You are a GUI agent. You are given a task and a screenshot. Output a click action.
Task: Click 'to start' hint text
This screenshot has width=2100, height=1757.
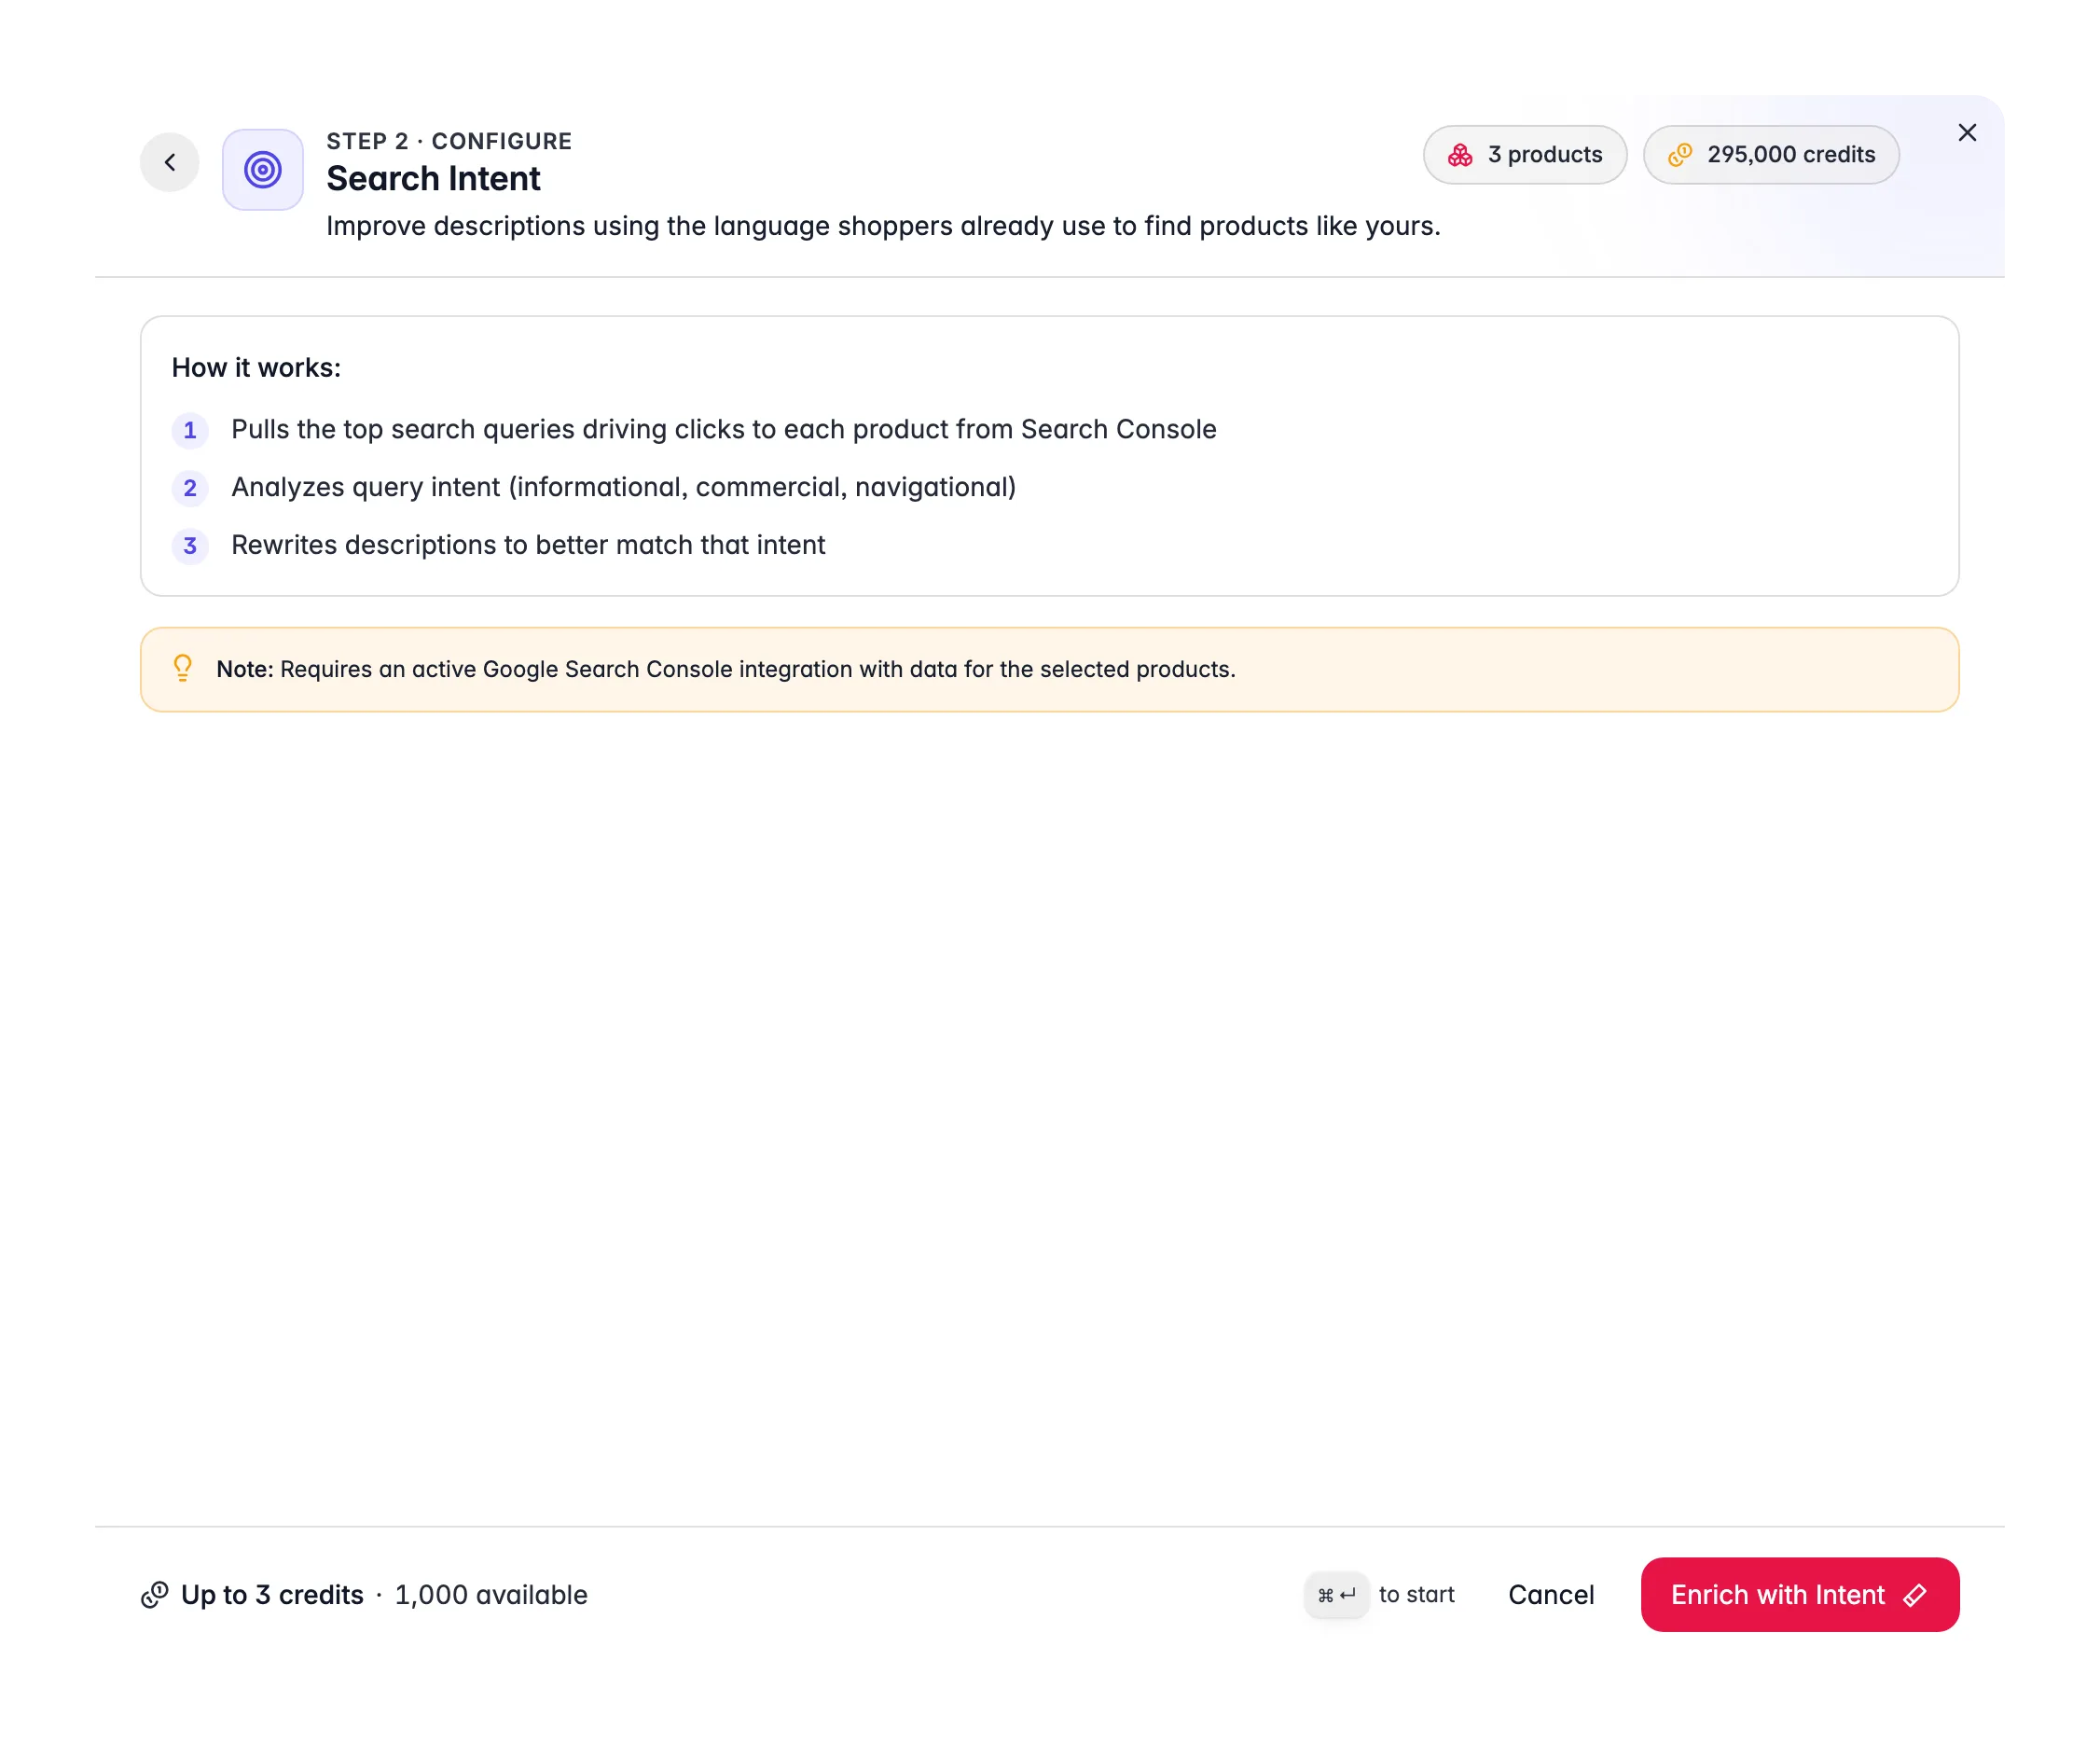tap(1416, 1595)
